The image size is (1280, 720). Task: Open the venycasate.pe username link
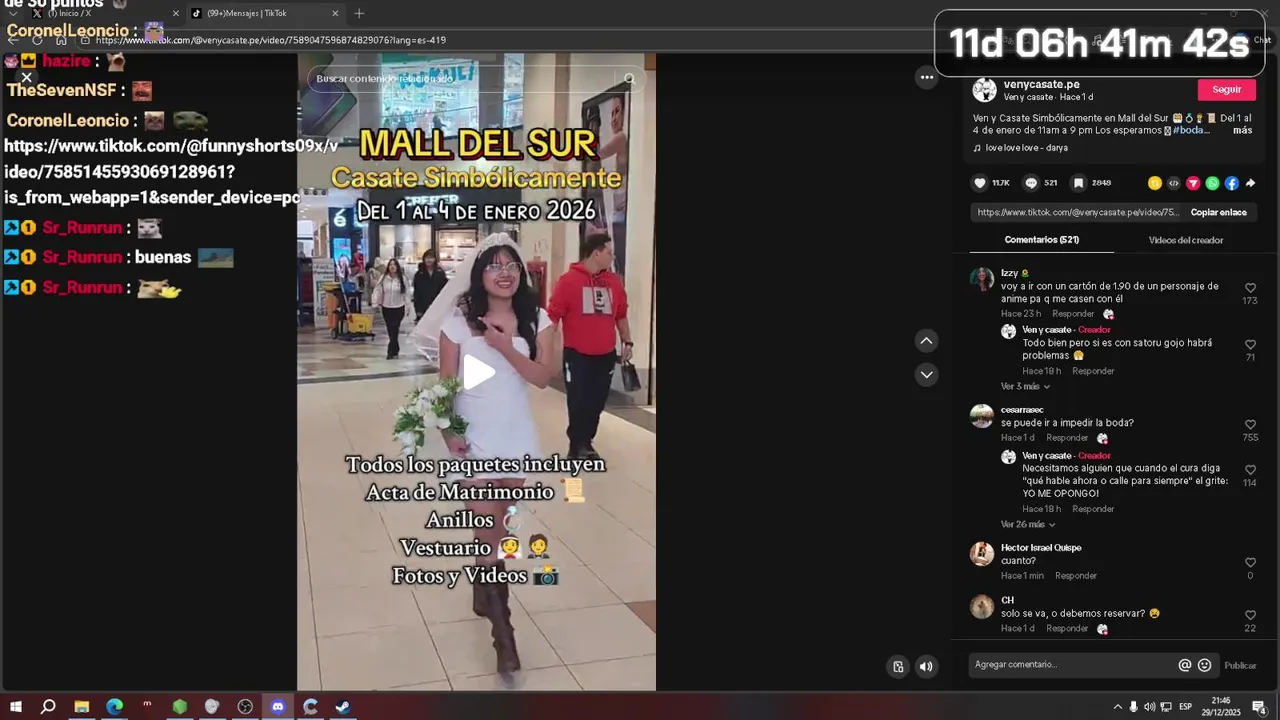(1041, 84)
